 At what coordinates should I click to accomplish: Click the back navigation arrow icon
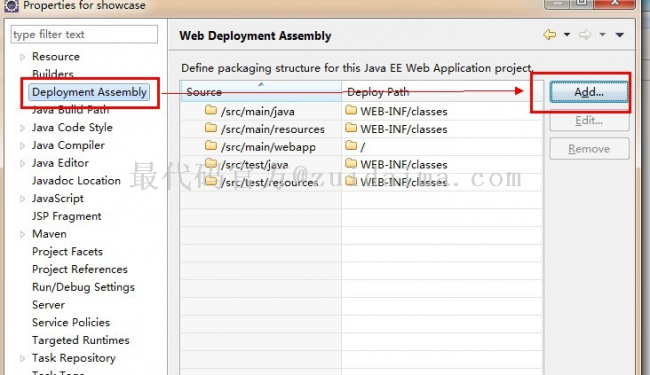pos(550,35)
